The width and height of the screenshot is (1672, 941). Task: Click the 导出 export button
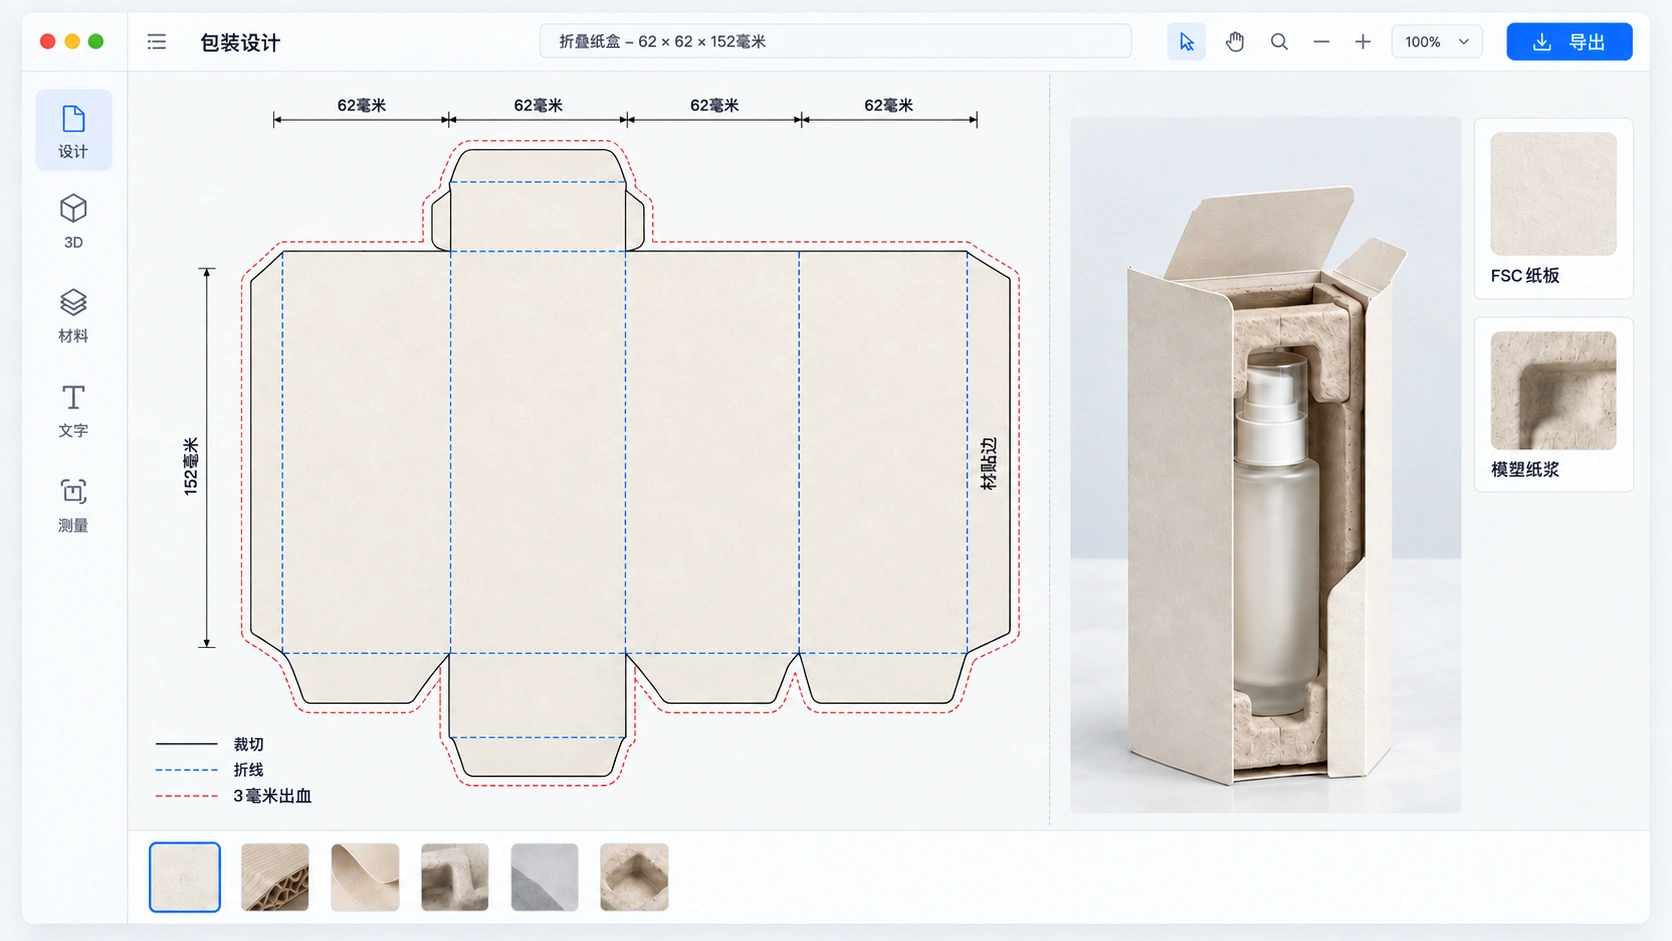pos(1569,42)
